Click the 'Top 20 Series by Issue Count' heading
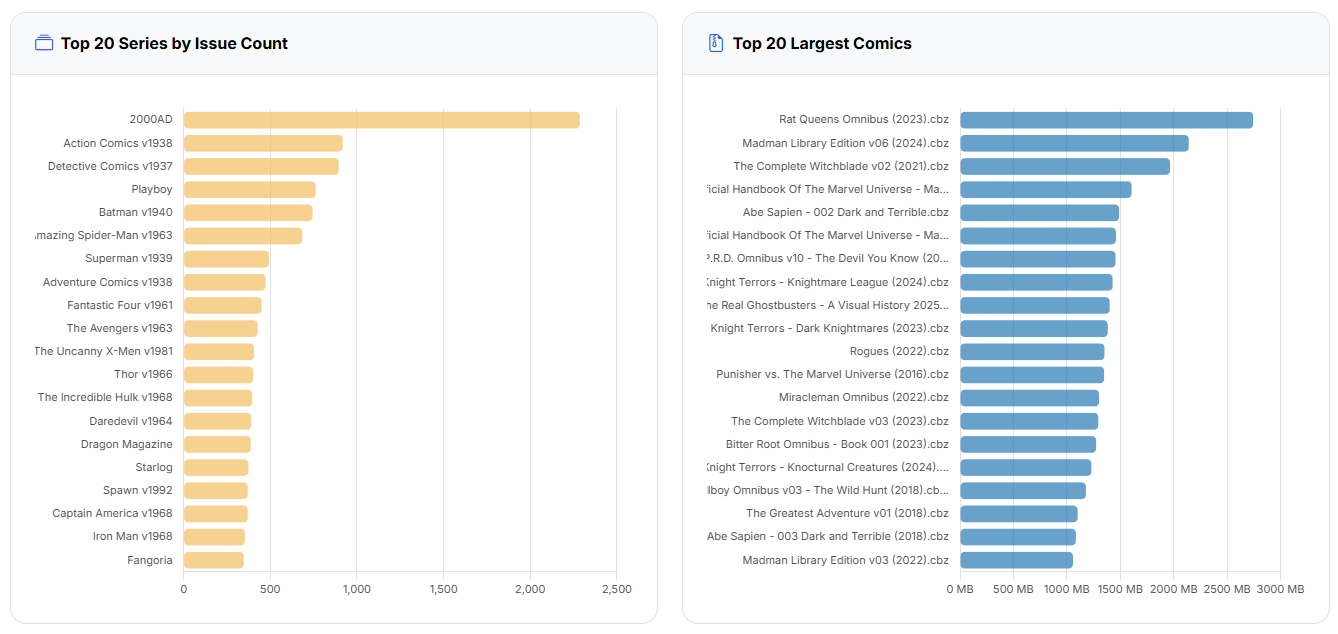This screenshot has height=634, width=1338. pos(174,43)
